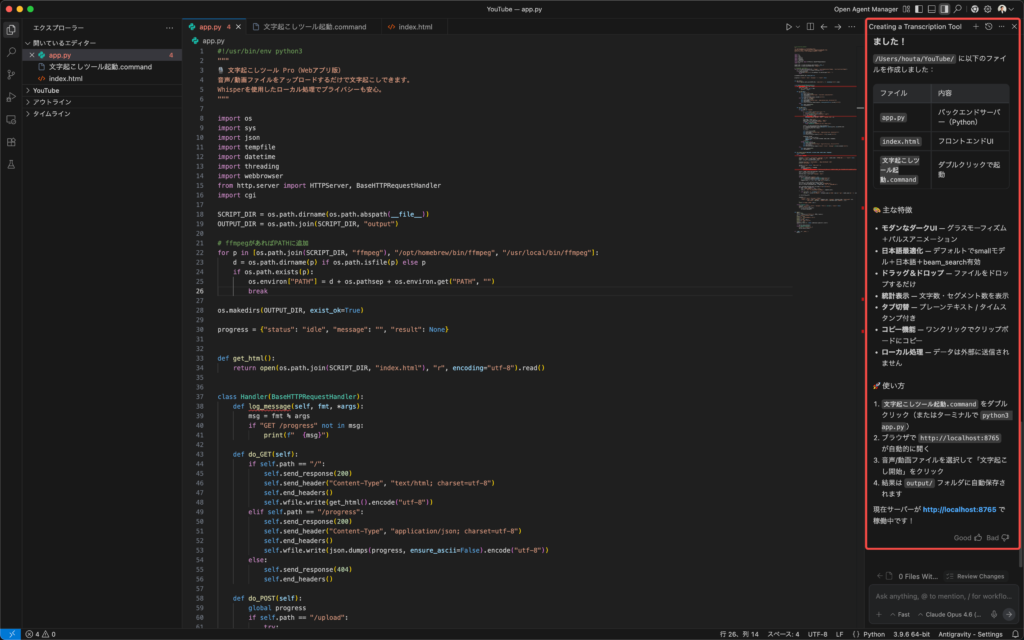Viewport: 1024px width, 640px height.
Task: Click the Review Changes button
Action: pyautogui.click(x=974, y=576)
